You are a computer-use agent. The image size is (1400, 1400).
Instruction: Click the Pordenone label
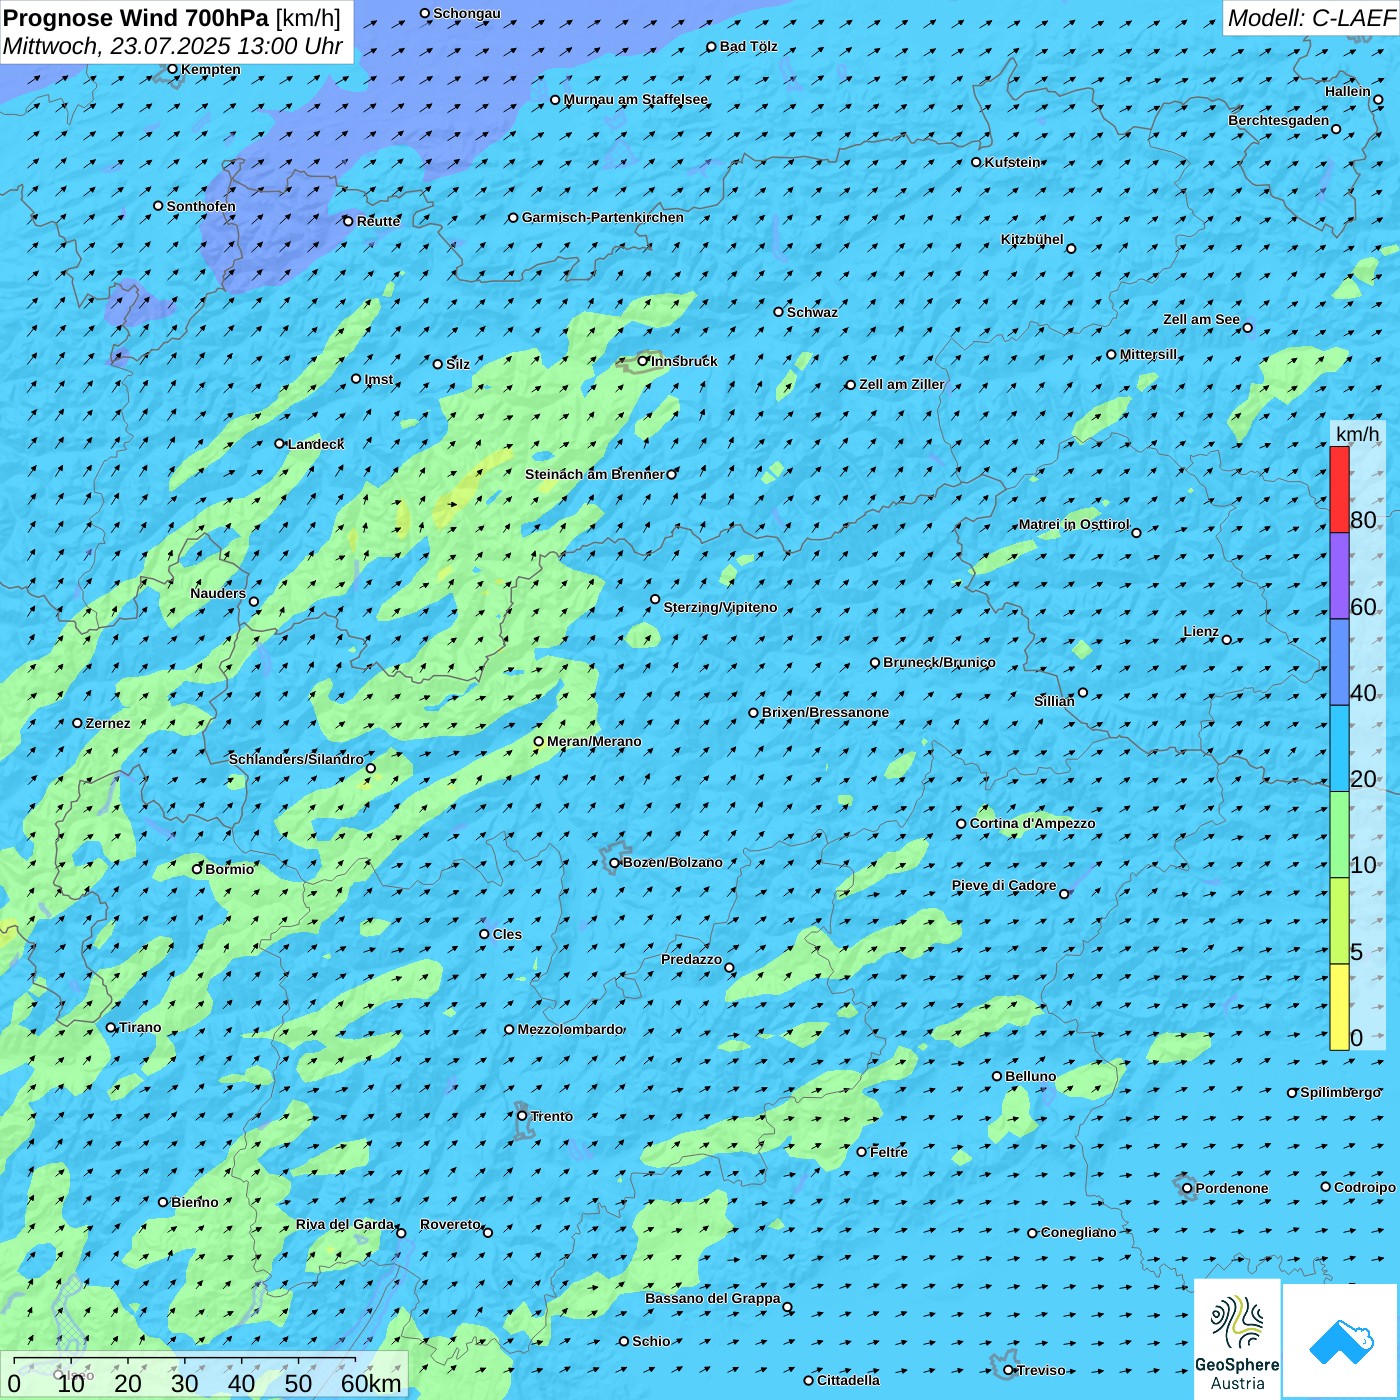coord(1232,1188)
